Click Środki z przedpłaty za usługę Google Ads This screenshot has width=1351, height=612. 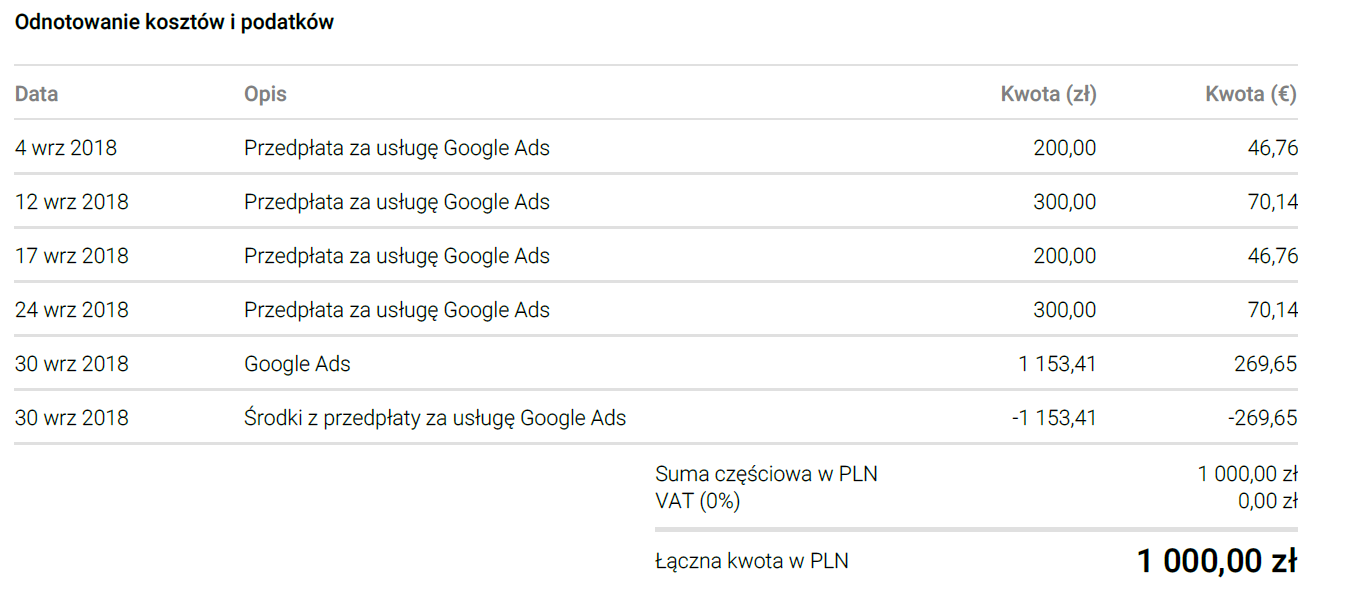pos(435,418)
